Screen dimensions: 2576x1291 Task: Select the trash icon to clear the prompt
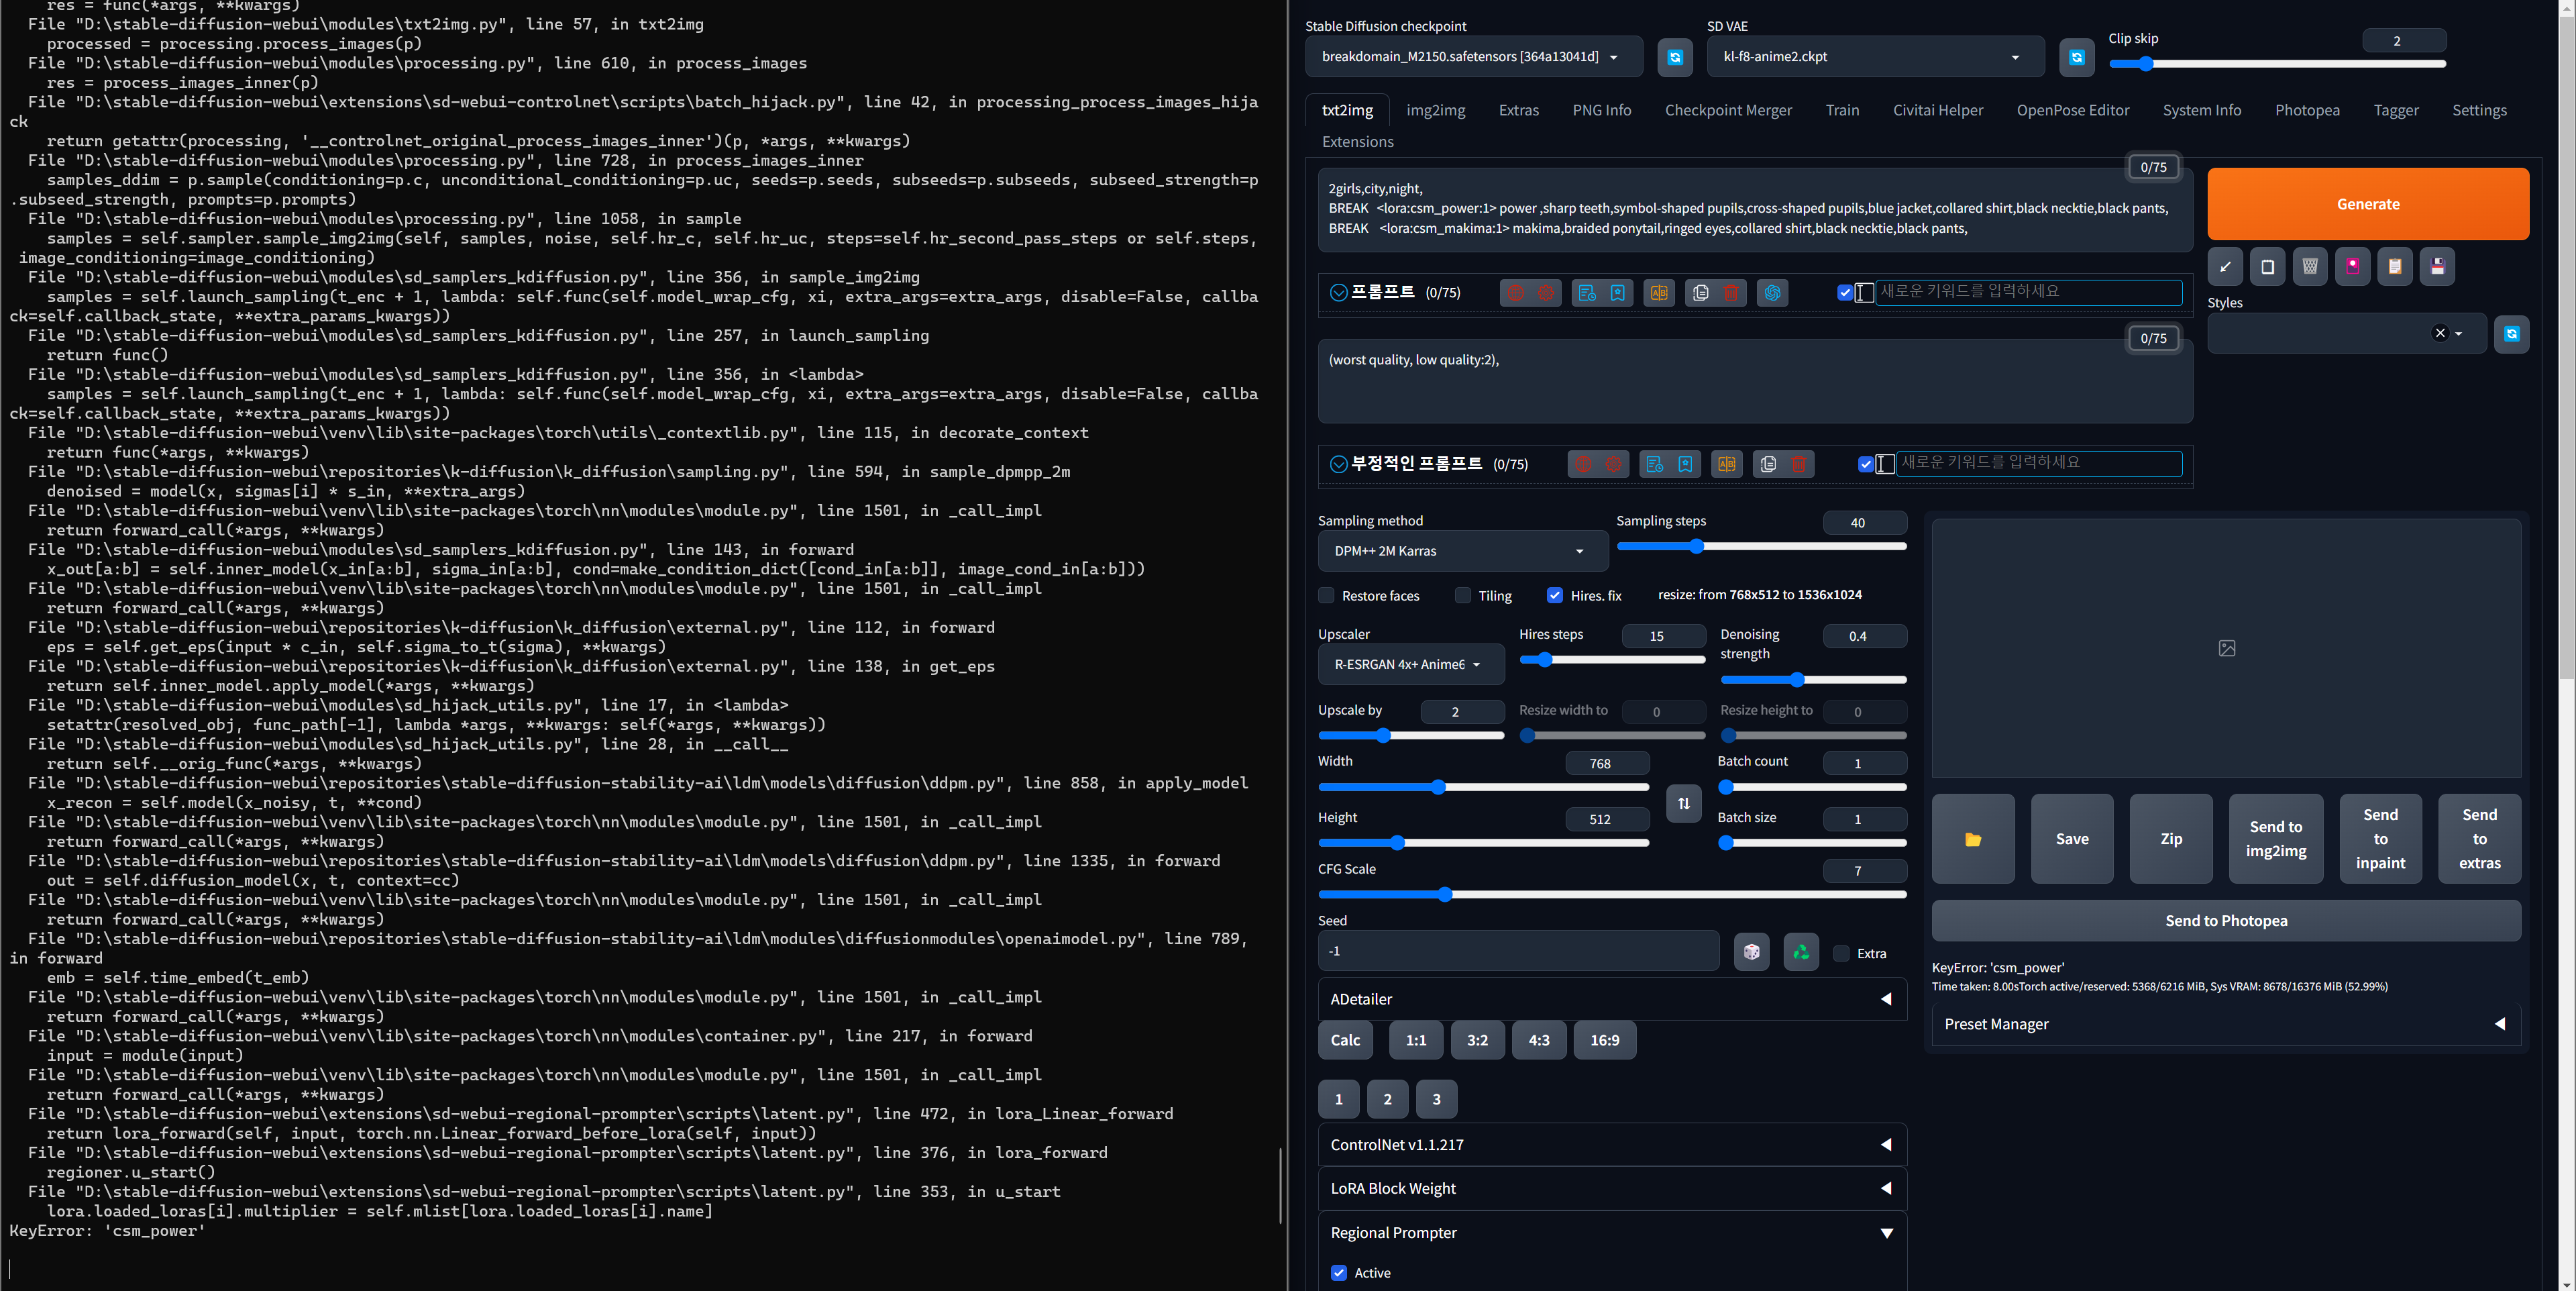pyautogui.click(x=1731, y=293)
